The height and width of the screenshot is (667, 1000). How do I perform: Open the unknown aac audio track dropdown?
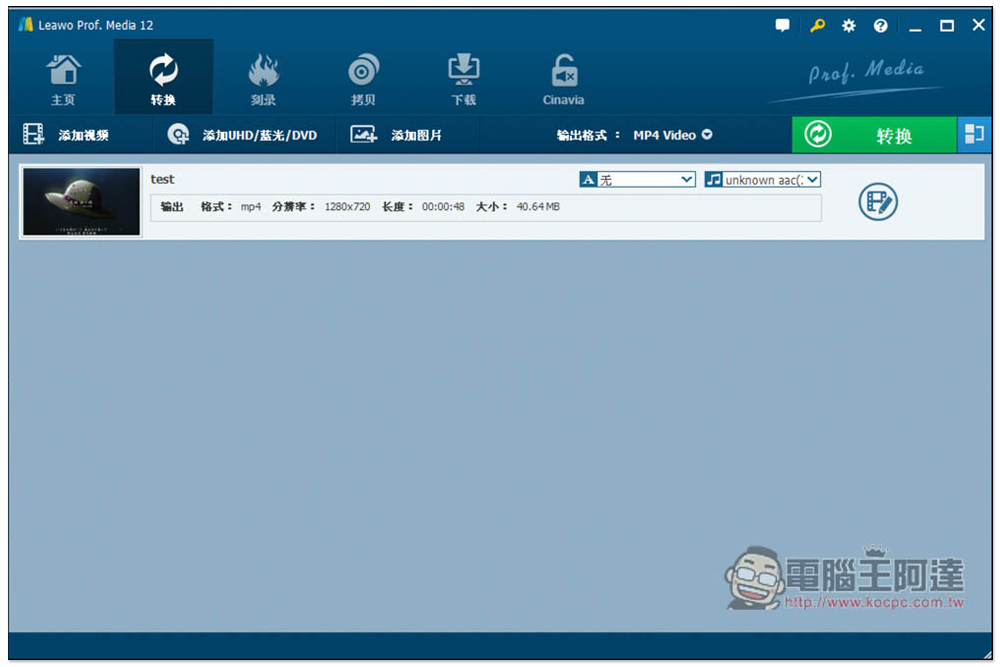(x=762, y=180)
